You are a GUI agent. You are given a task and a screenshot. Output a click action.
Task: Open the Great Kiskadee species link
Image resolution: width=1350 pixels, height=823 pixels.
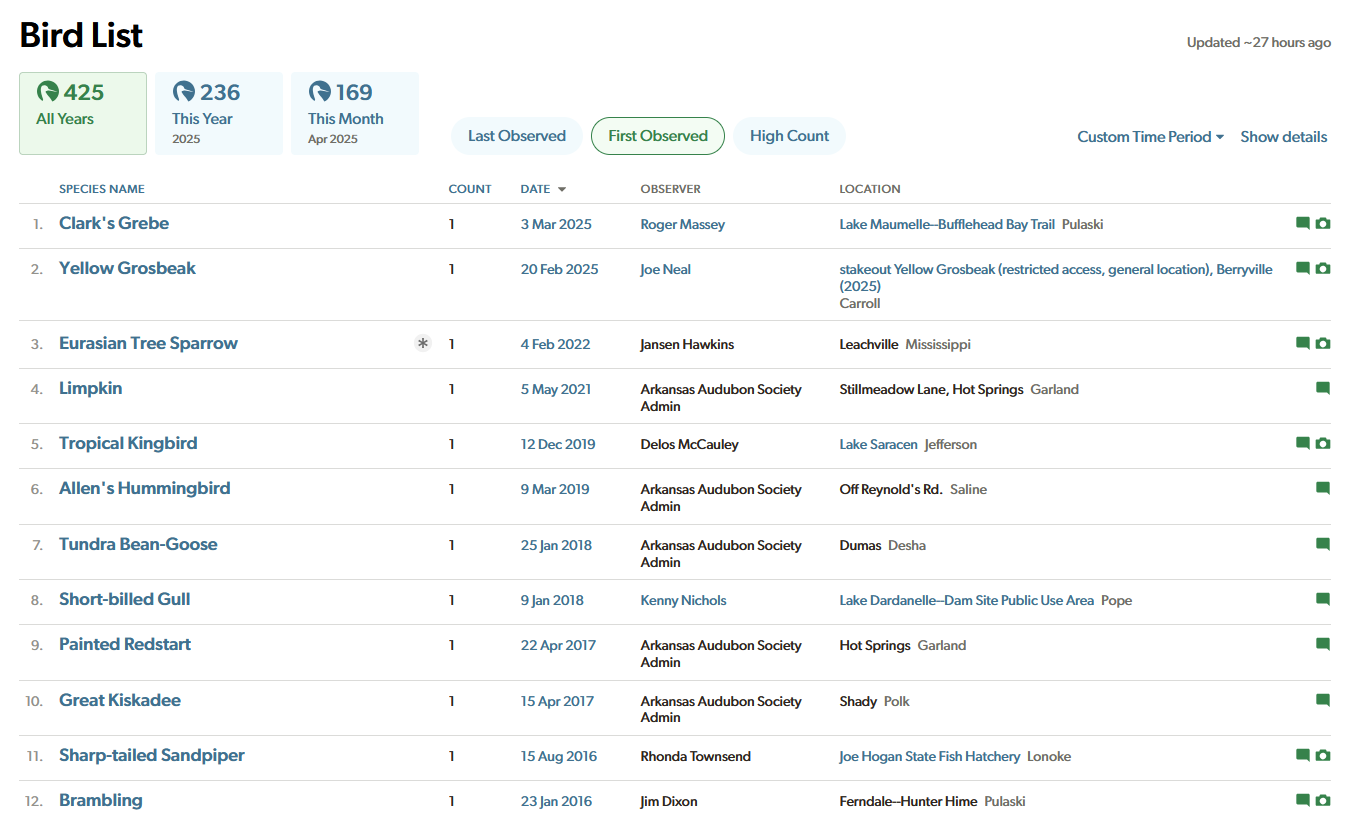120,700
